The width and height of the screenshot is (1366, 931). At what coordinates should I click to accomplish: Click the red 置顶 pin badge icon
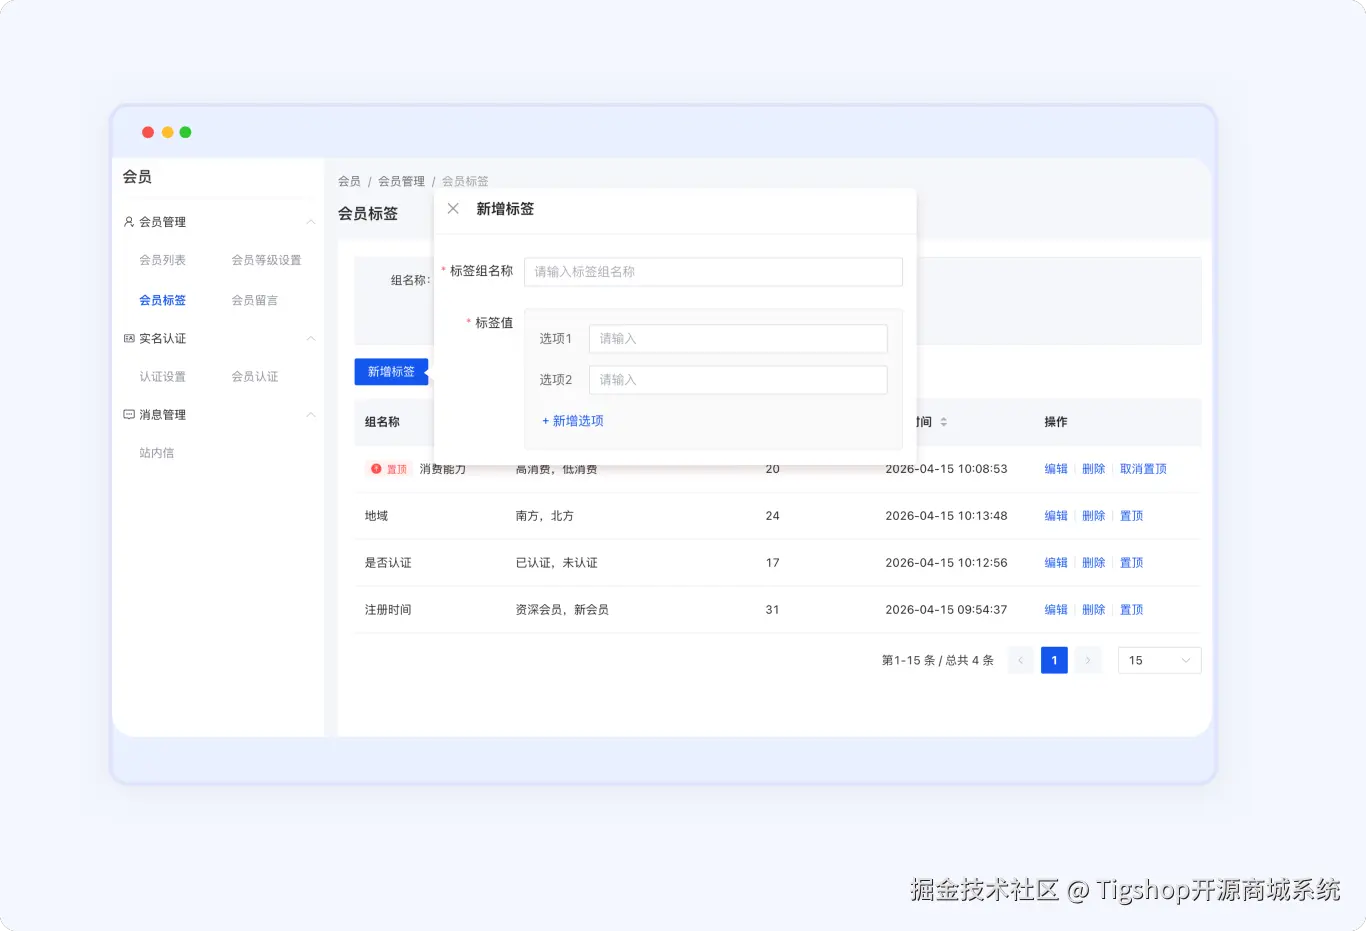376,469
